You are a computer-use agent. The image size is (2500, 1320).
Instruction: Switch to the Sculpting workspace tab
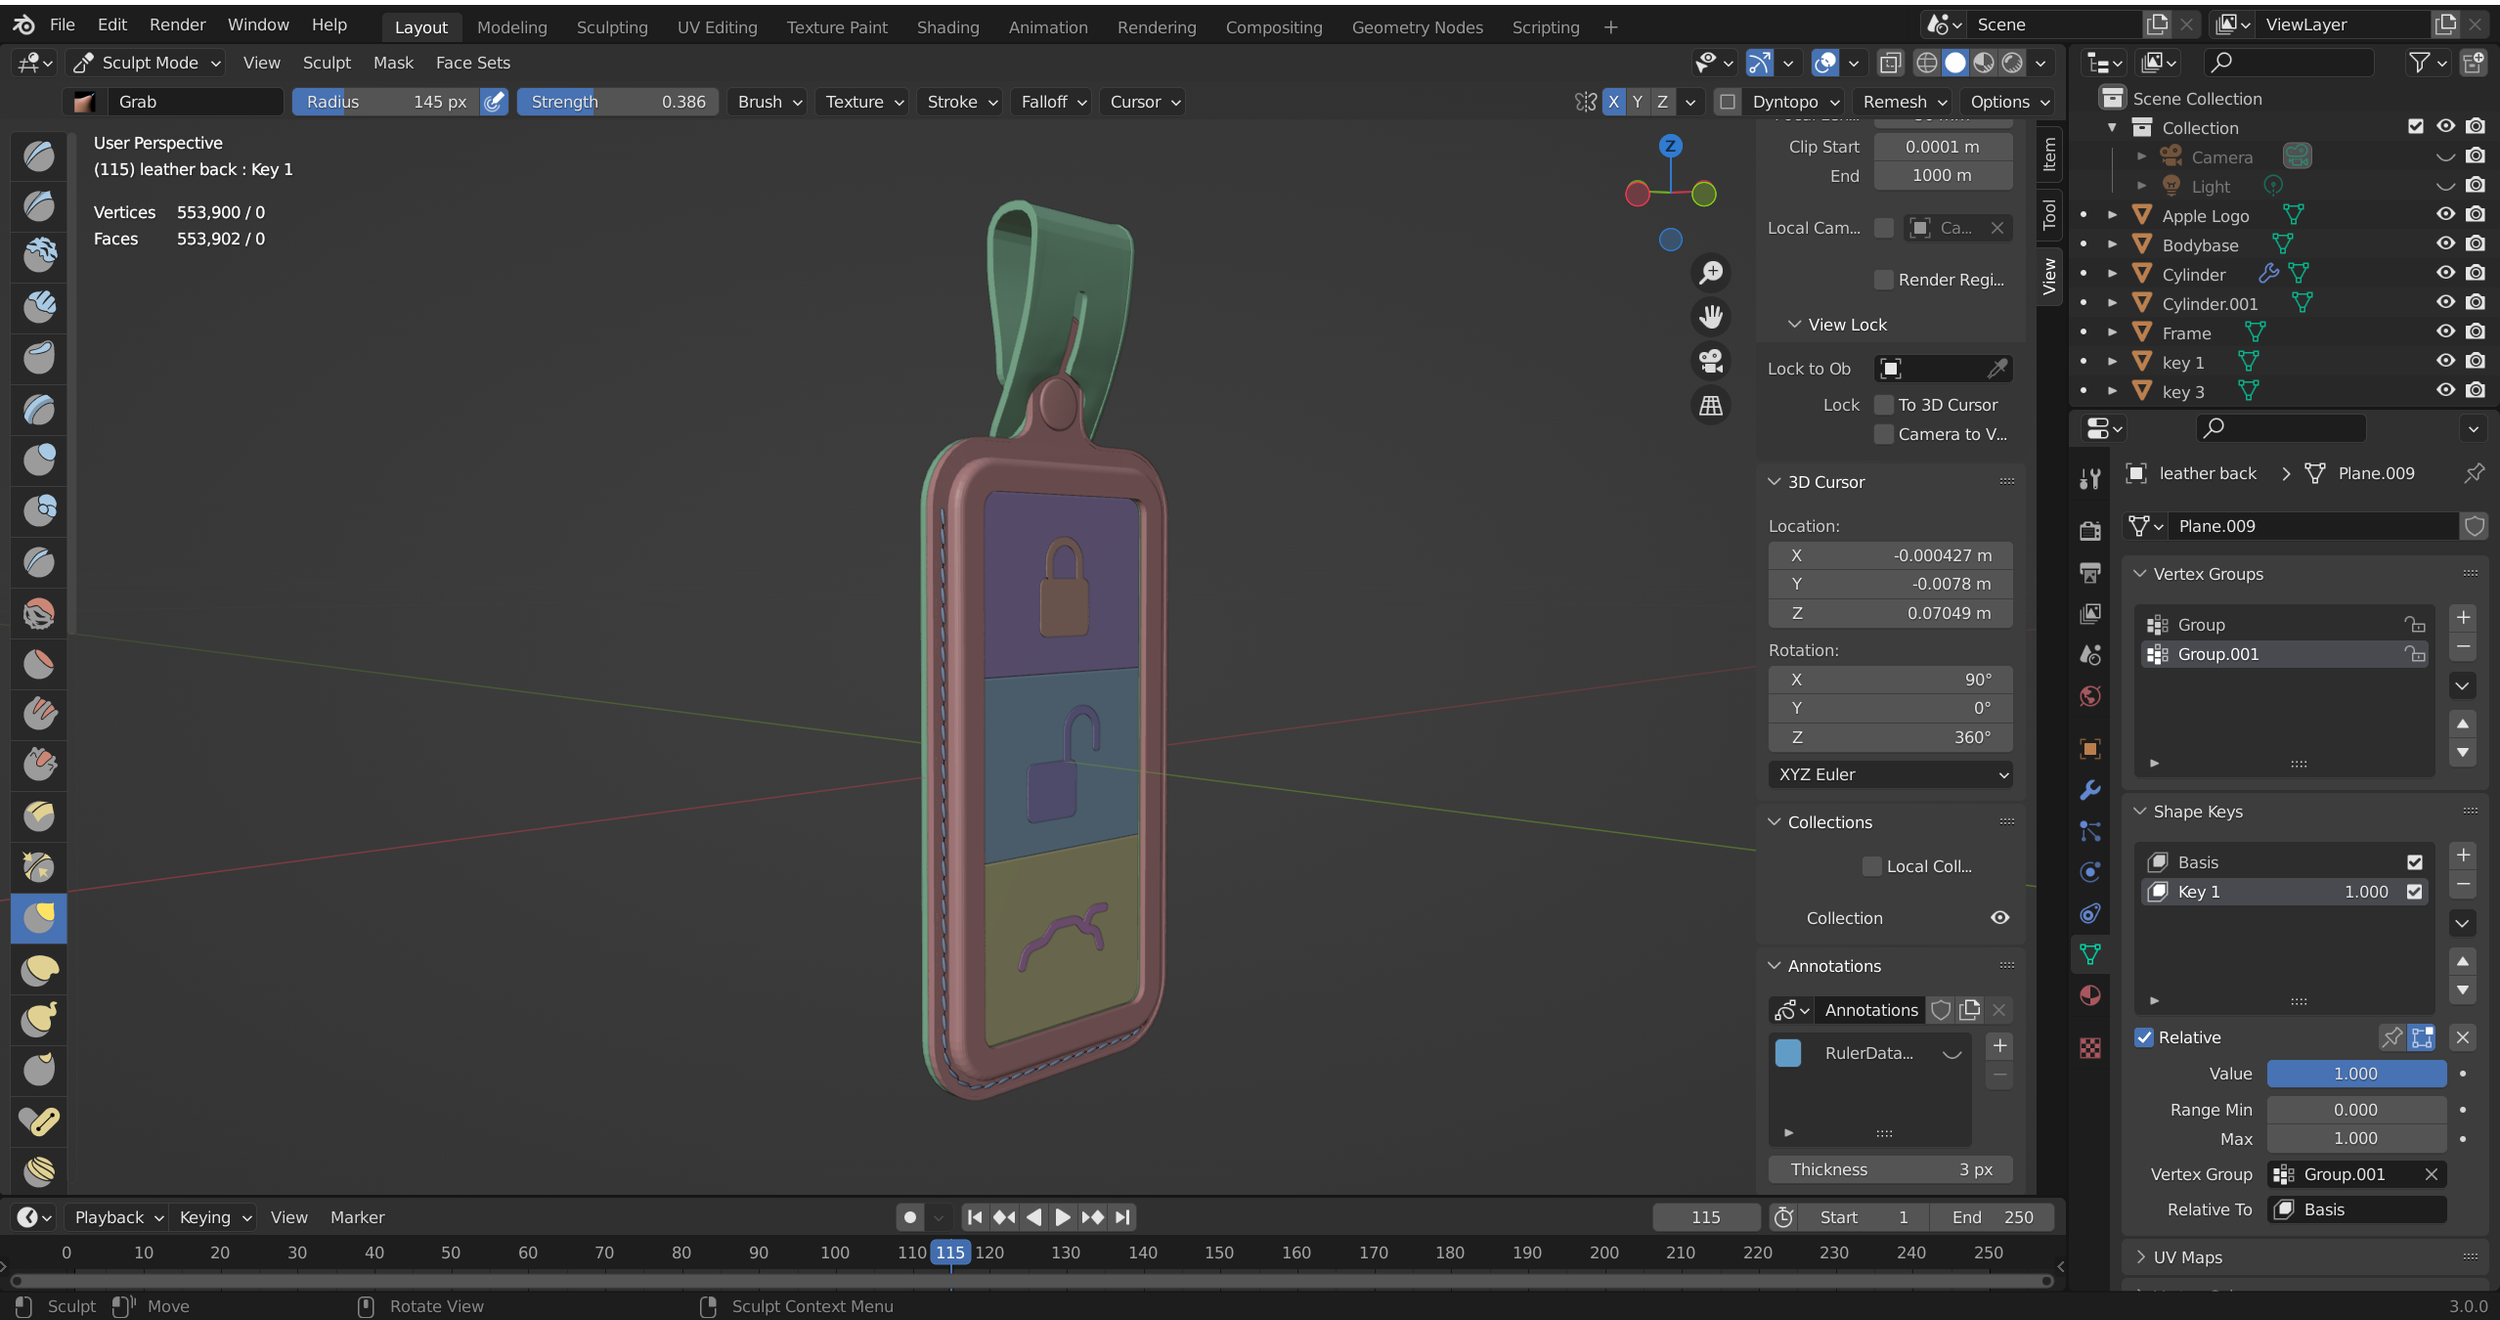pos(612,27)
